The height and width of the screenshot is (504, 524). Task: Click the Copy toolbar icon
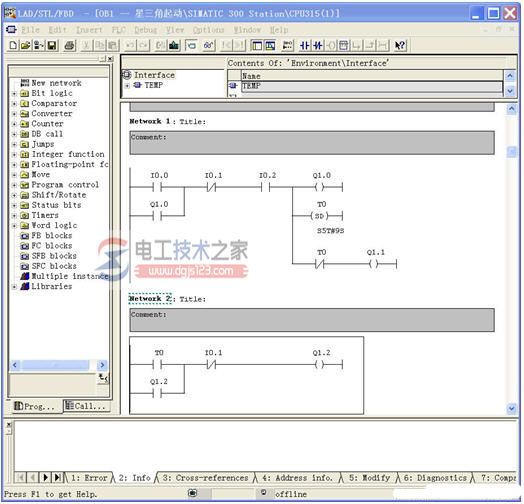(x=99, y=45)
